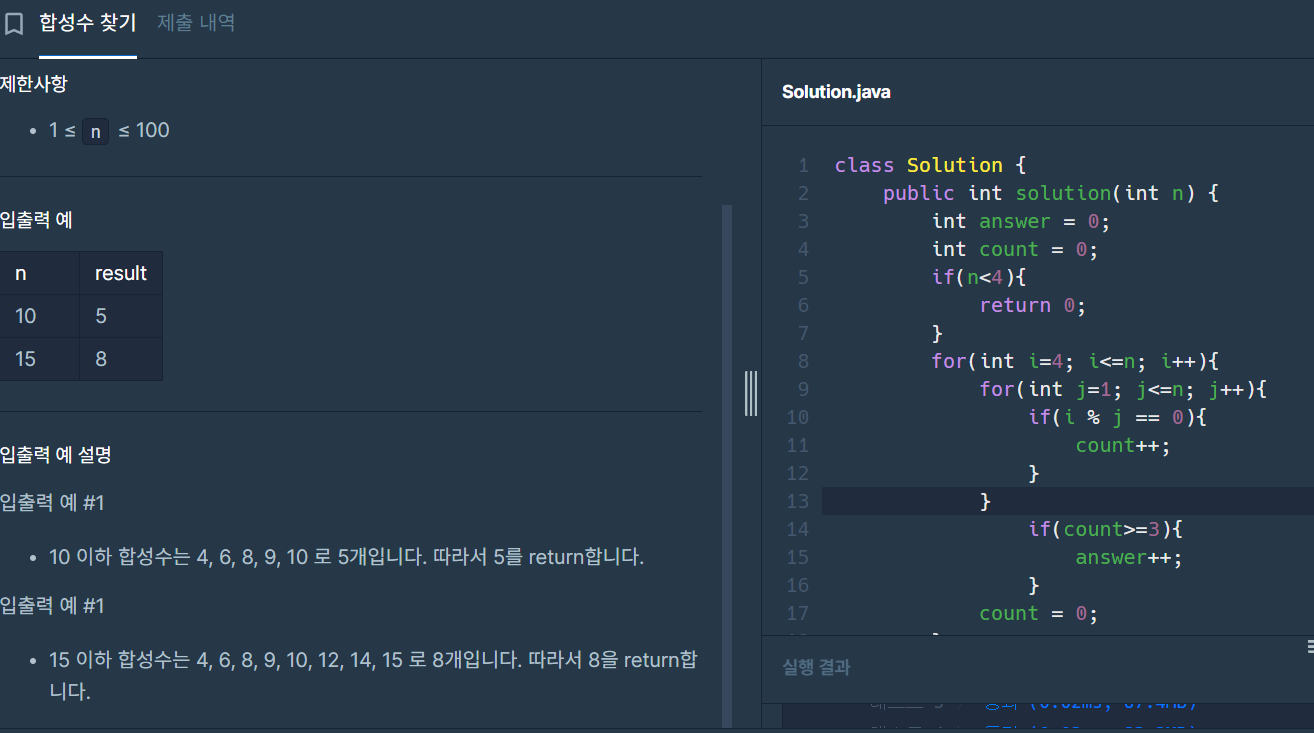Click the 'public int solution(int n)' line
Screen dimensions: 1314x733
click(x=1050, y=193)
